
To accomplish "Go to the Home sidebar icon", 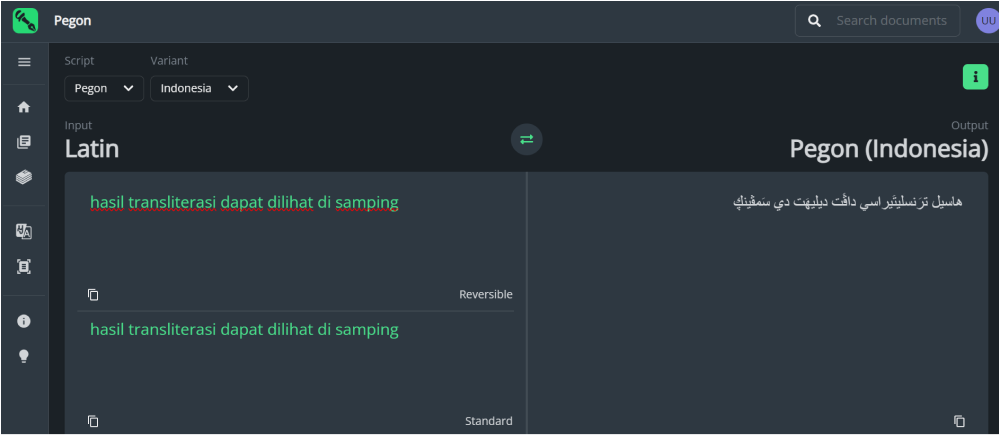I will coord(25,107).
